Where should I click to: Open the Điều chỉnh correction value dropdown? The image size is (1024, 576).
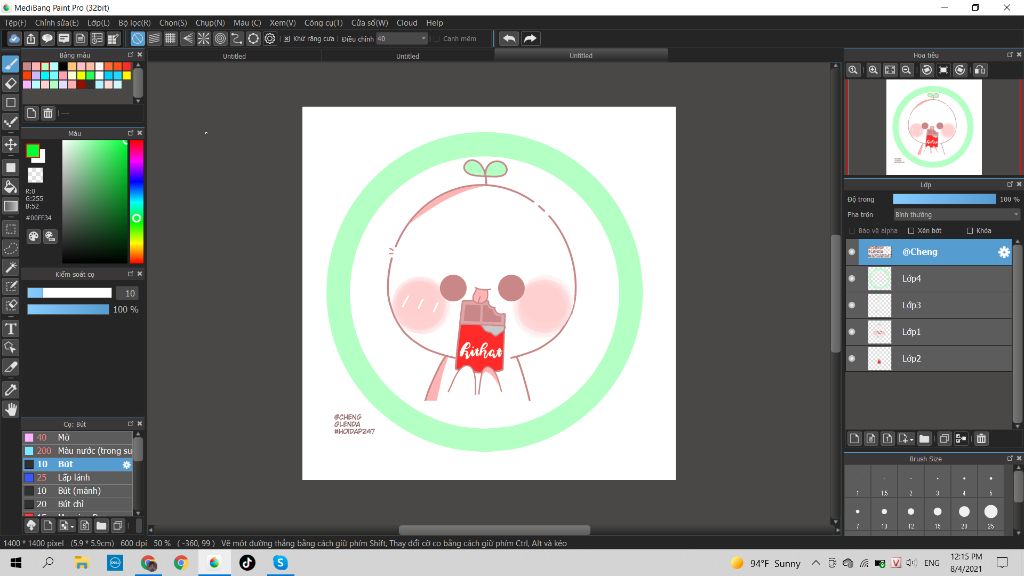[402, 39]
